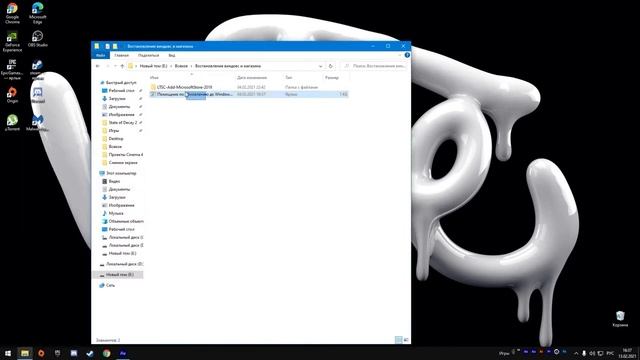The image size is (640, 360).
Task: Go forward in Explorer navigation history
Action: (107, 66)
